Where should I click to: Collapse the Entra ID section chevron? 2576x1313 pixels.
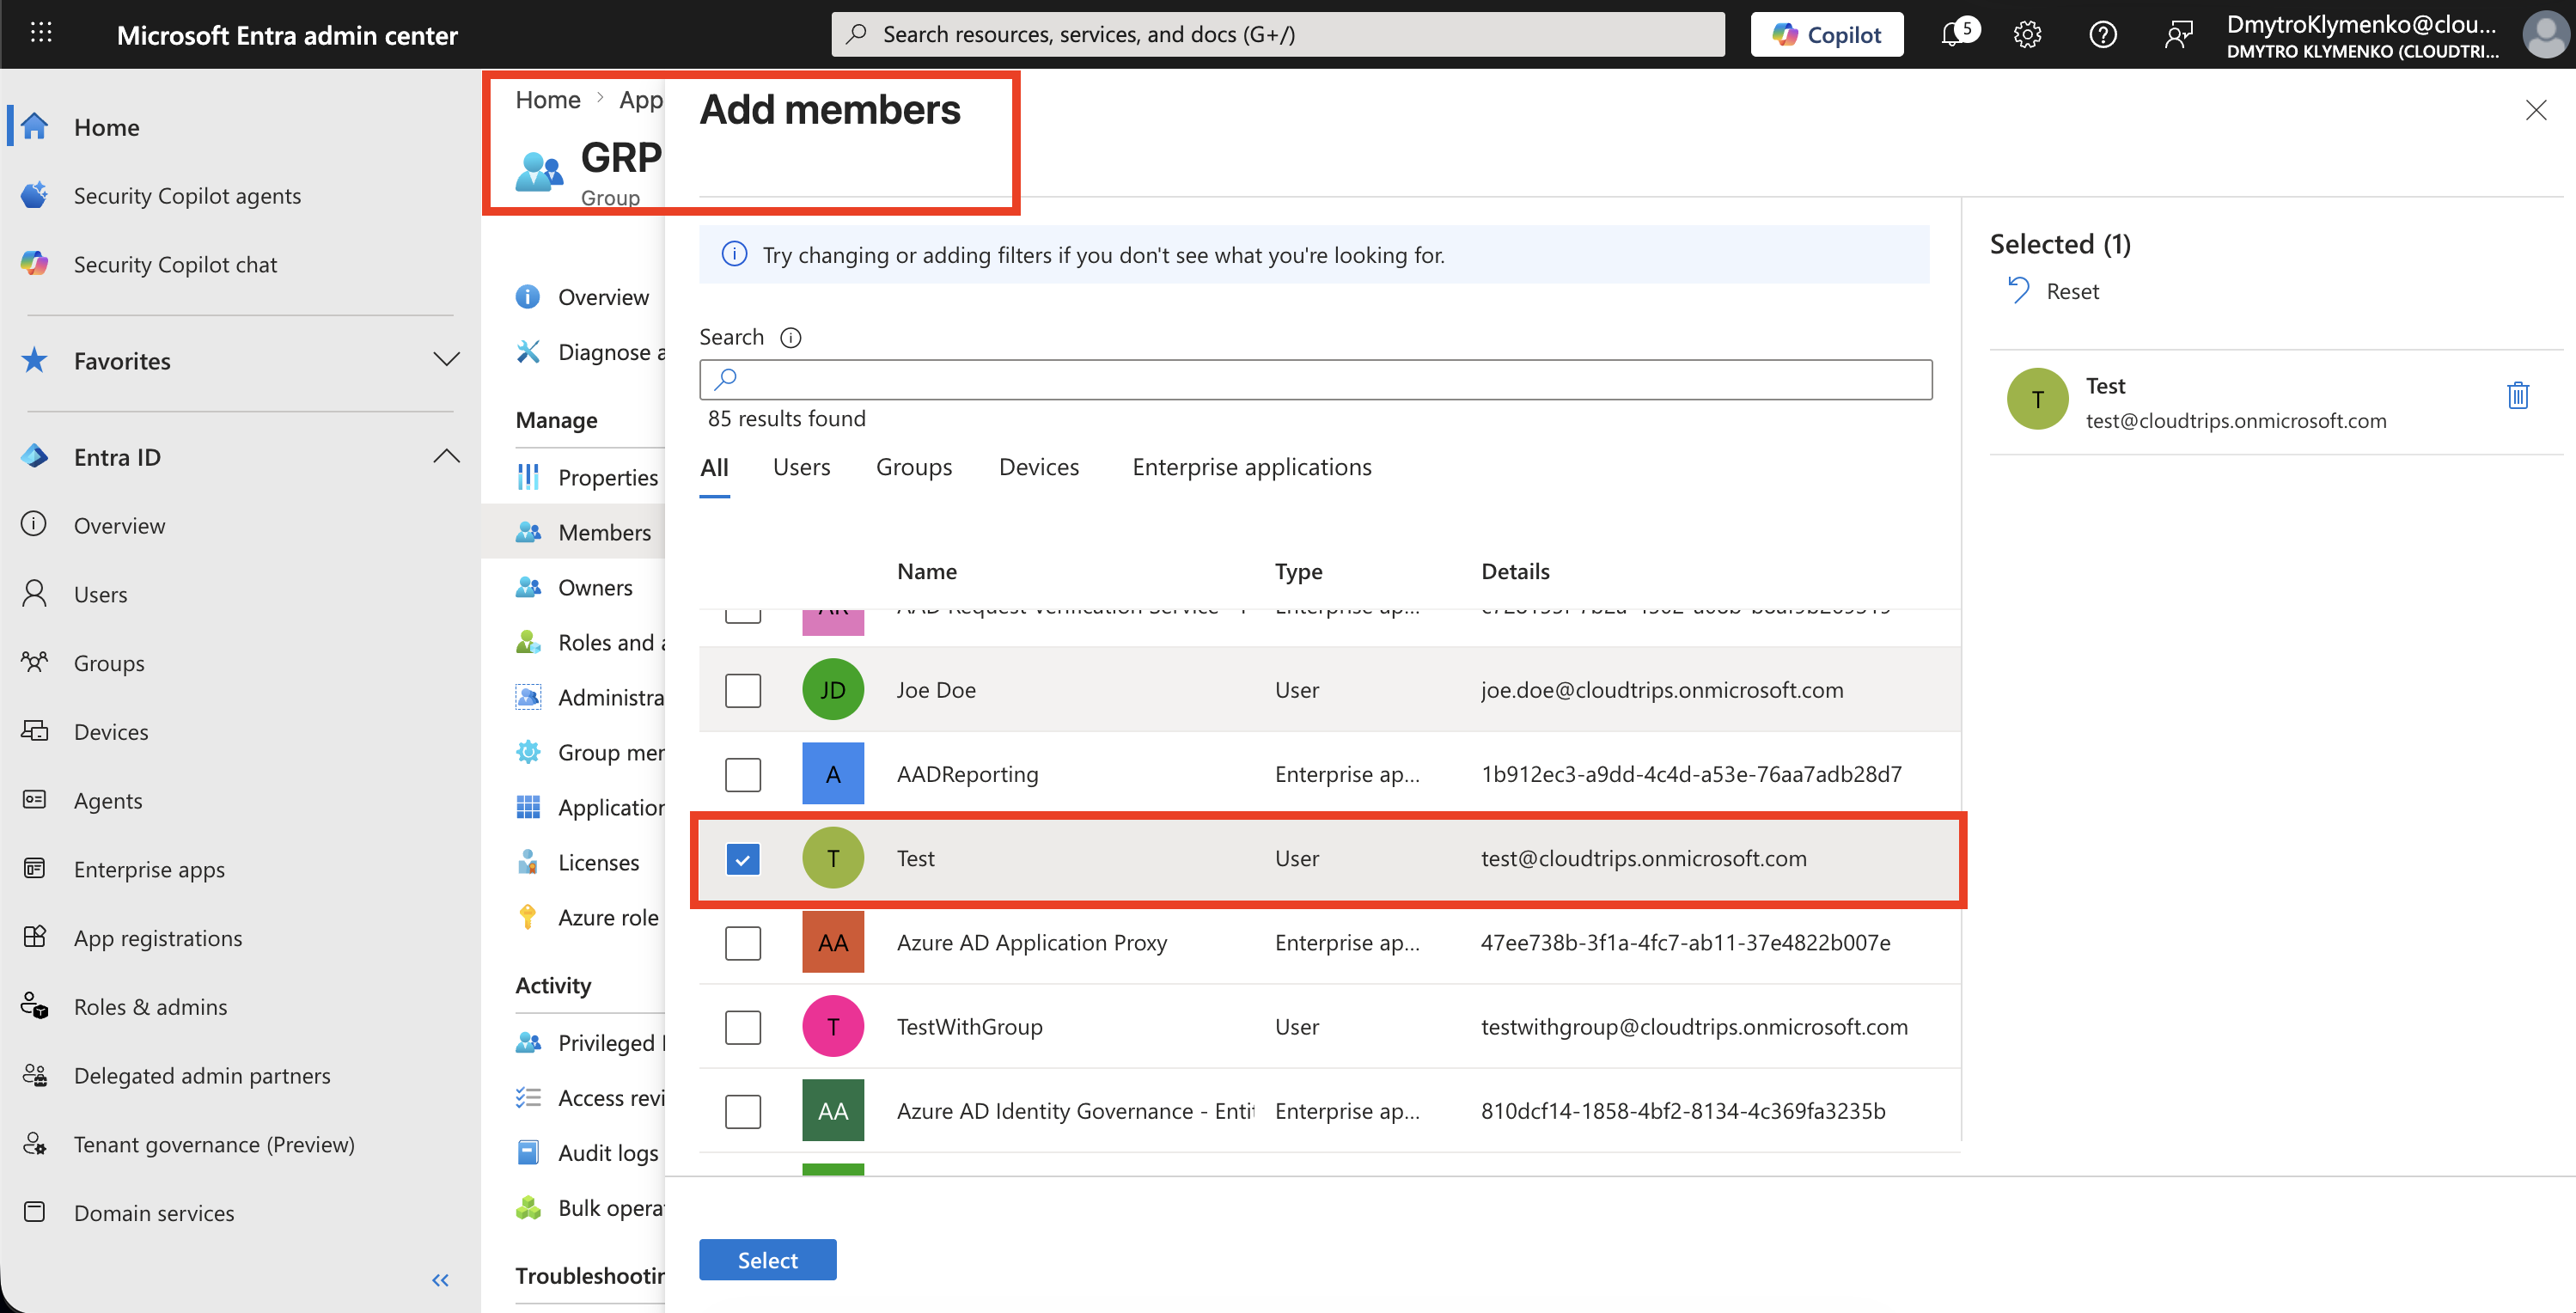[x=446, y=456]
